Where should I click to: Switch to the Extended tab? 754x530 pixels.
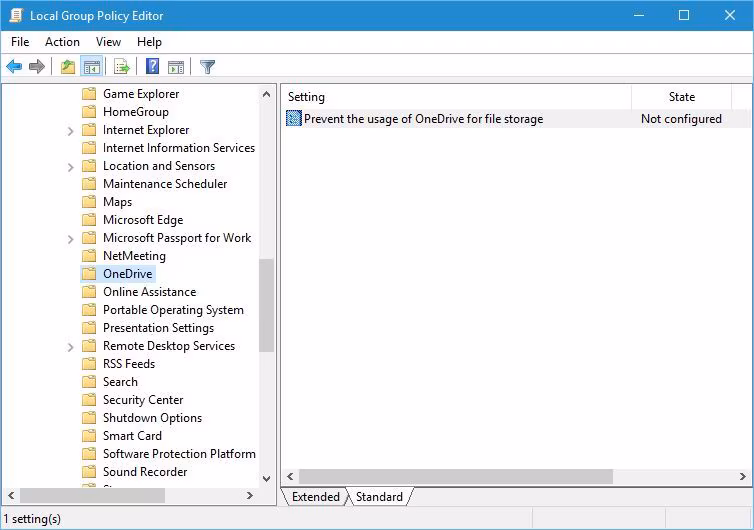tap(315, 496)
